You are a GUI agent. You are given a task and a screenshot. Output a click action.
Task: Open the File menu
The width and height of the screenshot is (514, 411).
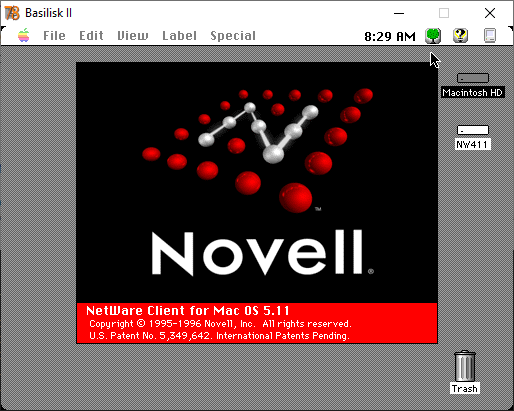click(54, 36)
